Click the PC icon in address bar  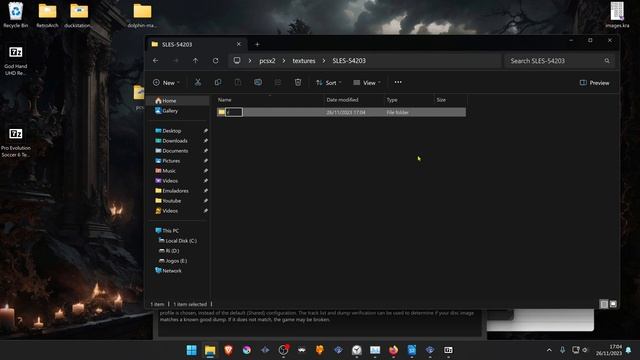[x=237, y=60]
